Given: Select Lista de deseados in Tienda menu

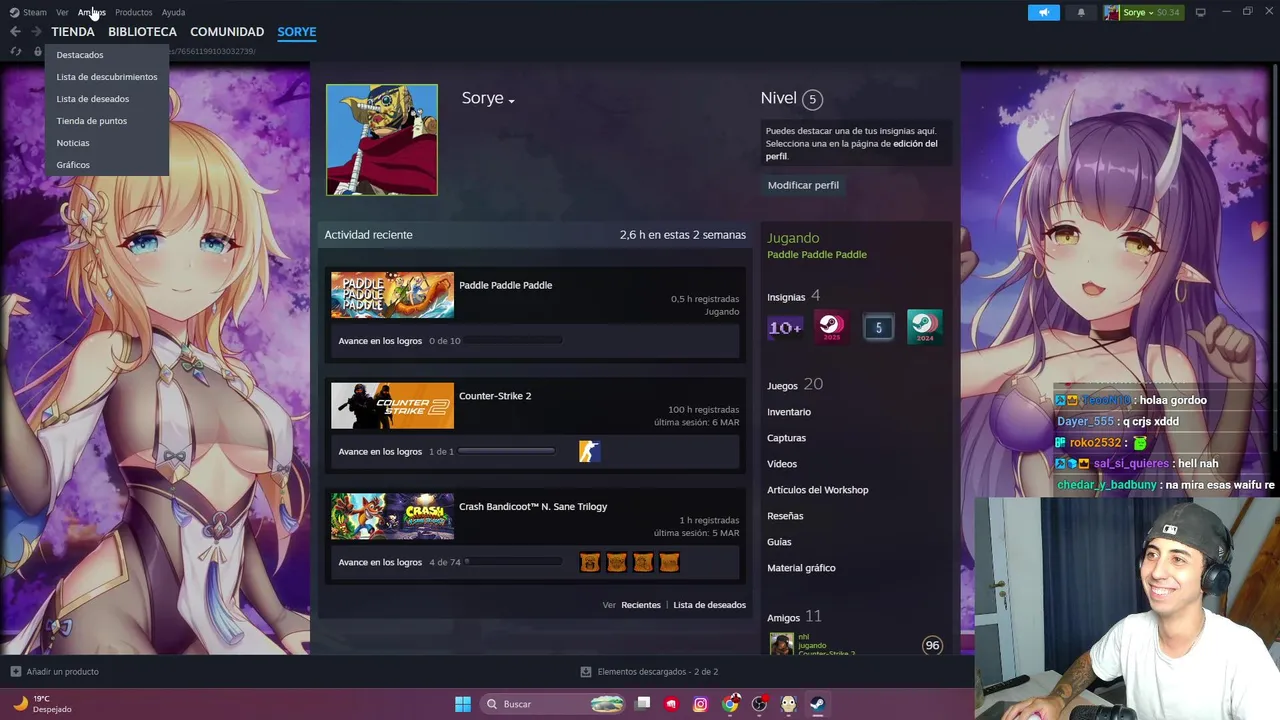Looking at the screenshot, I should (107, 99).
